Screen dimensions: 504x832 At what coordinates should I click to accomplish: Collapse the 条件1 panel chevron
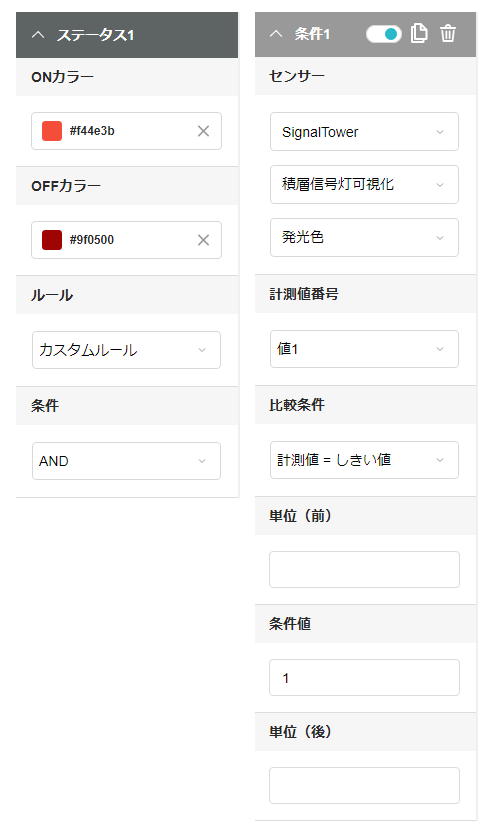click(x=276, y=34)
